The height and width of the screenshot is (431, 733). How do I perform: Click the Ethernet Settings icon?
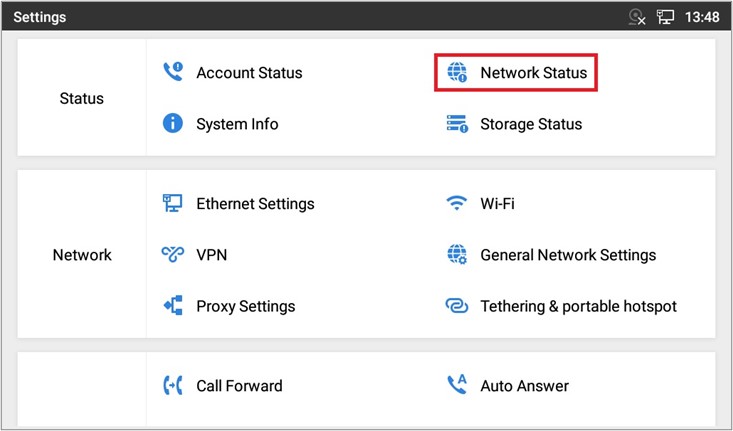pos(172,204)
